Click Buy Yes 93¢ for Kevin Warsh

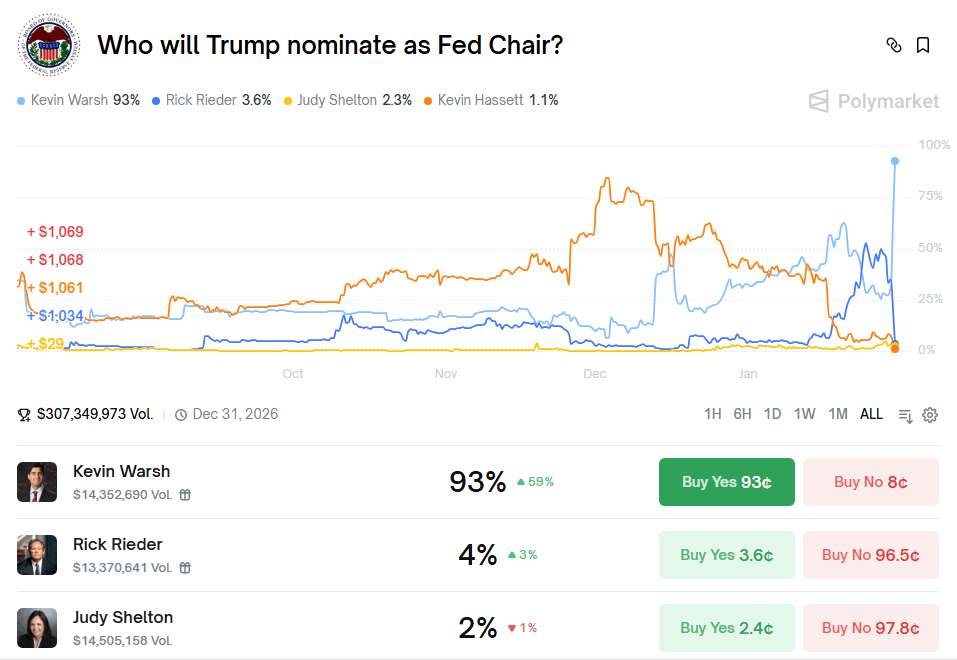click(726, 481)
